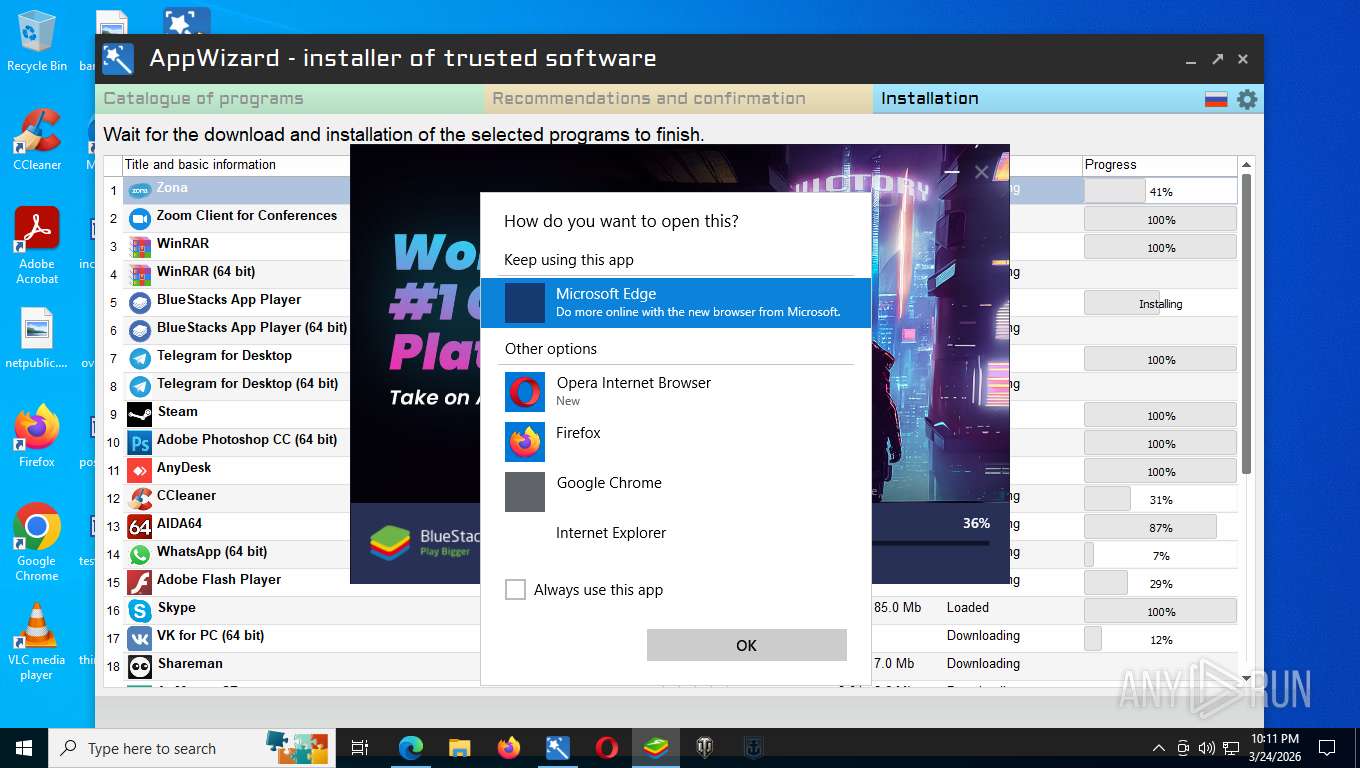This screenshot has height=768, width=1360.
Task: Open Microsoft Edge from the taskbar
Action: [x=410, y=747]
